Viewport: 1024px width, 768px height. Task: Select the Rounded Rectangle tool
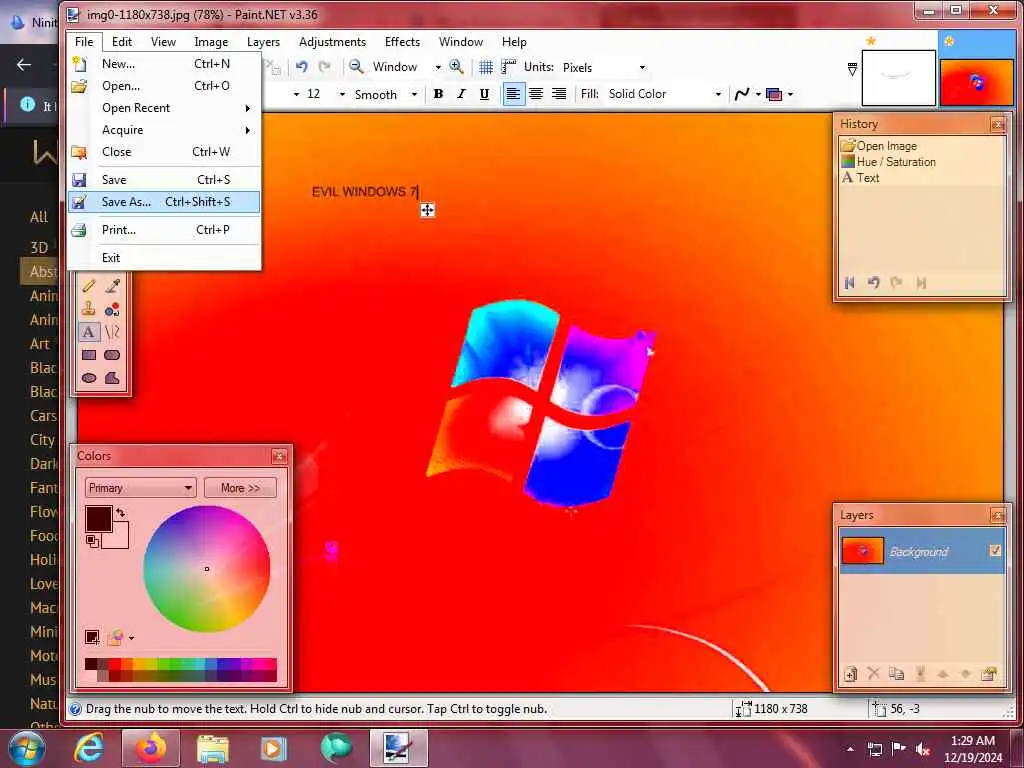[x=112, y=355]
